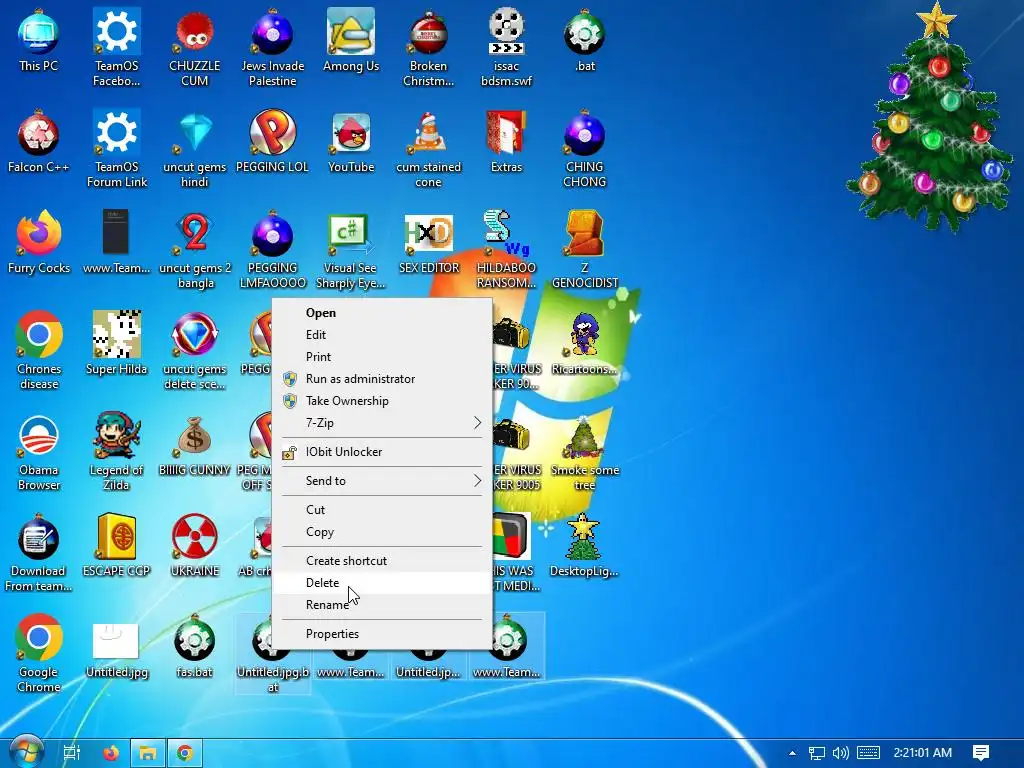Select the Broken Christmas ornament icon
1024x768 pixels.
(428, 47)
